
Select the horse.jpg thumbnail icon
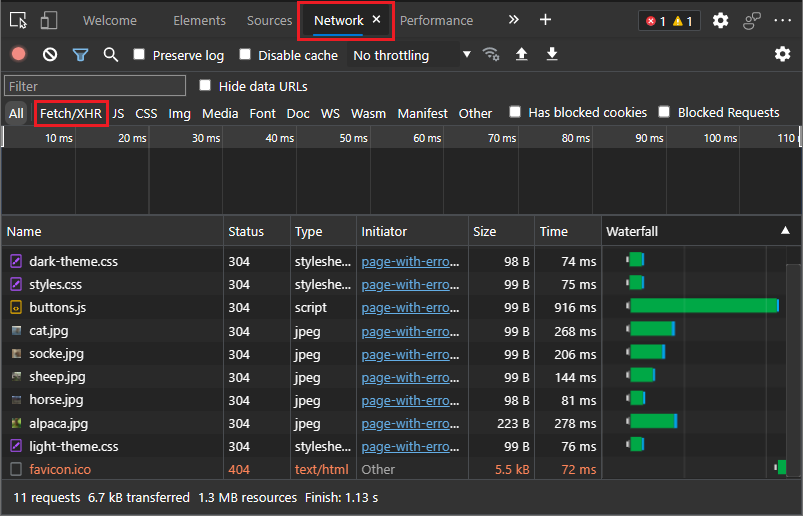pos(16,400)
